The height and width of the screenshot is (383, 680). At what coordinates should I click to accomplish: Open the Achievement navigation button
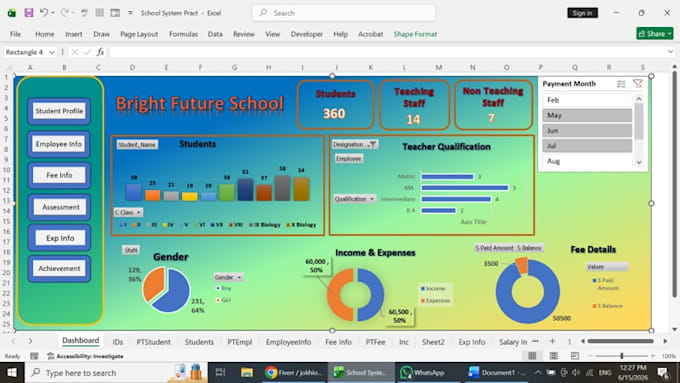click(59, 268)
